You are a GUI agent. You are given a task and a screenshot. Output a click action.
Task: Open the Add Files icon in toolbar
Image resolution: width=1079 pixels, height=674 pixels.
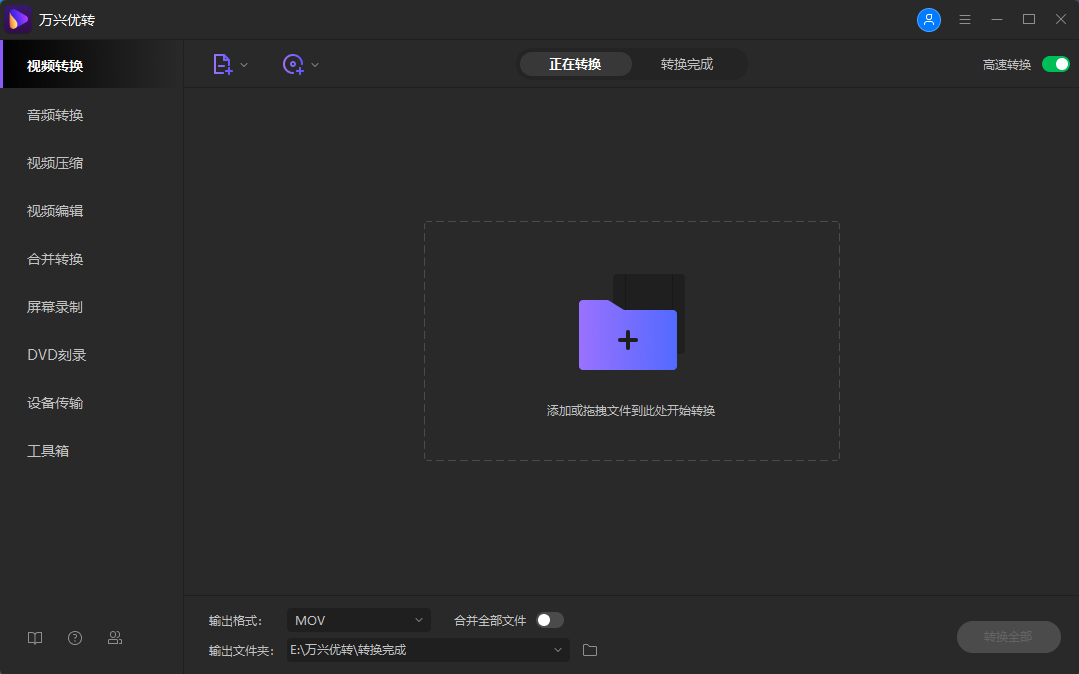[222, 63]
